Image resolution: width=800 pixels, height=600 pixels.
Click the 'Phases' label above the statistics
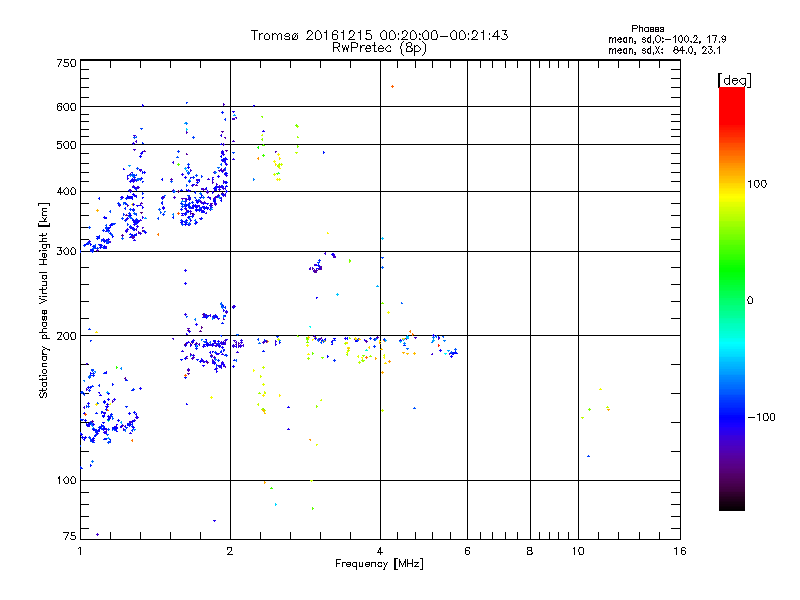click(x=647, y=29)
